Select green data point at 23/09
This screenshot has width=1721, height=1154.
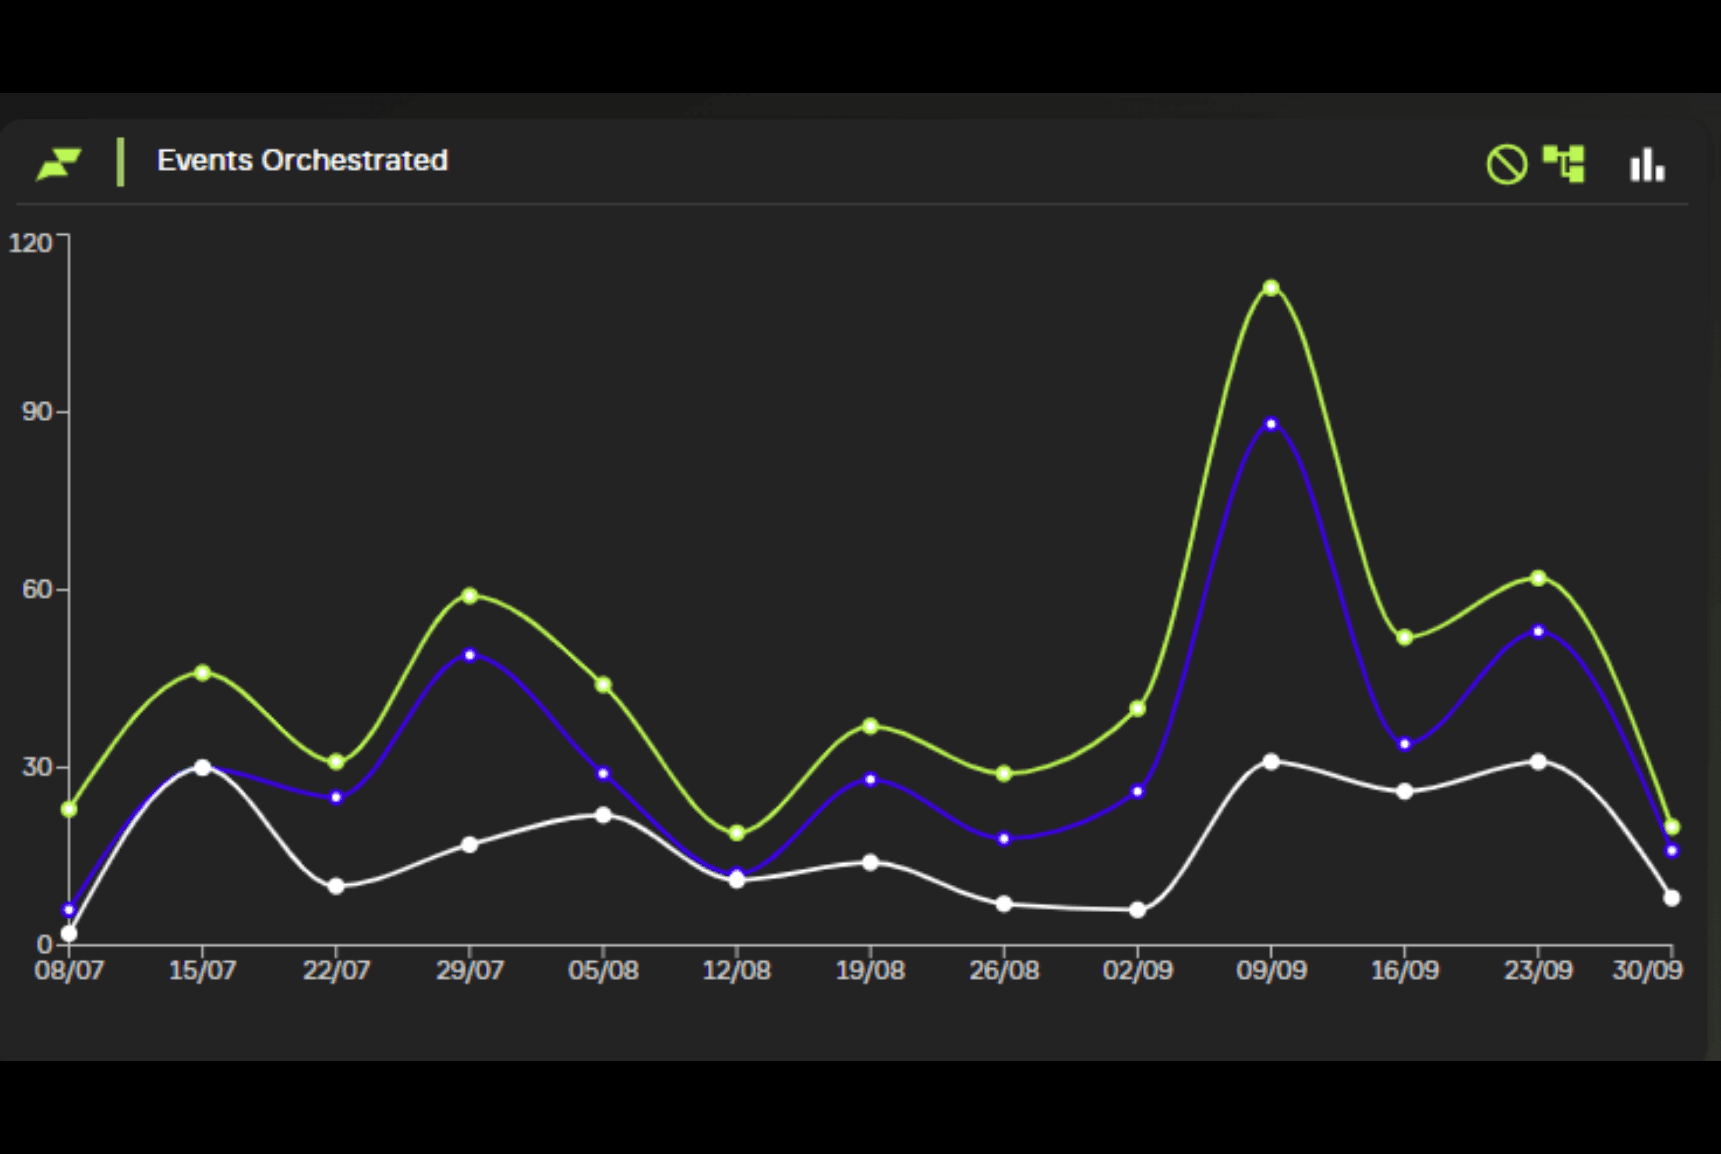[x=1538, y=578]
